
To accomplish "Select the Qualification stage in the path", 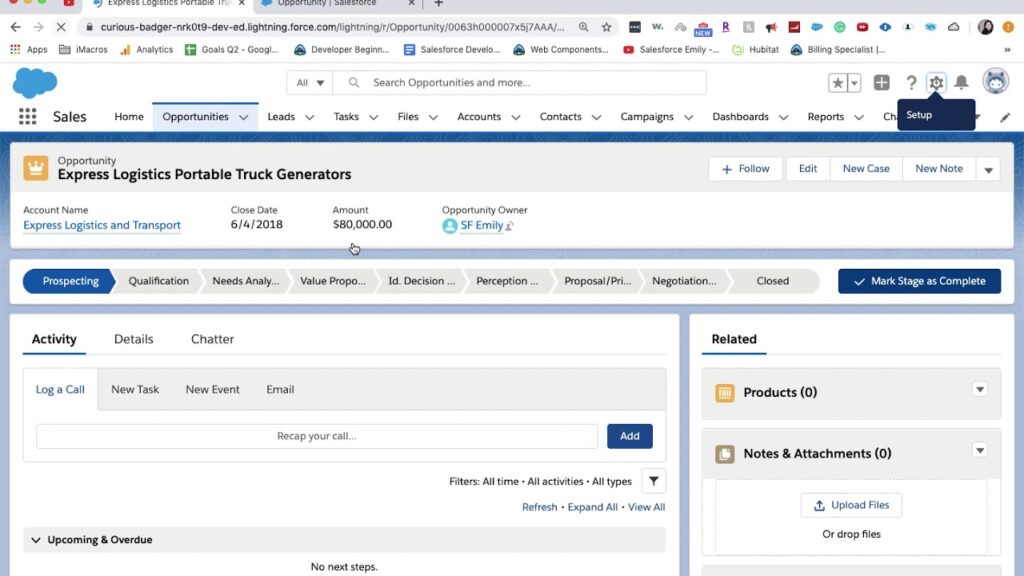I will [158, 281].
